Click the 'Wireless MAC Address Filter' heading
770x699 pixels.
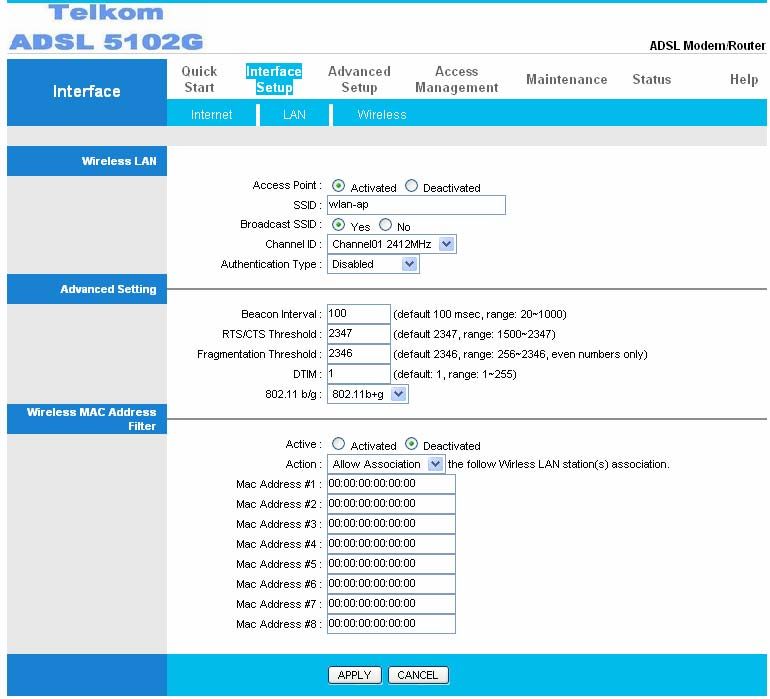[x=91, y=419]
